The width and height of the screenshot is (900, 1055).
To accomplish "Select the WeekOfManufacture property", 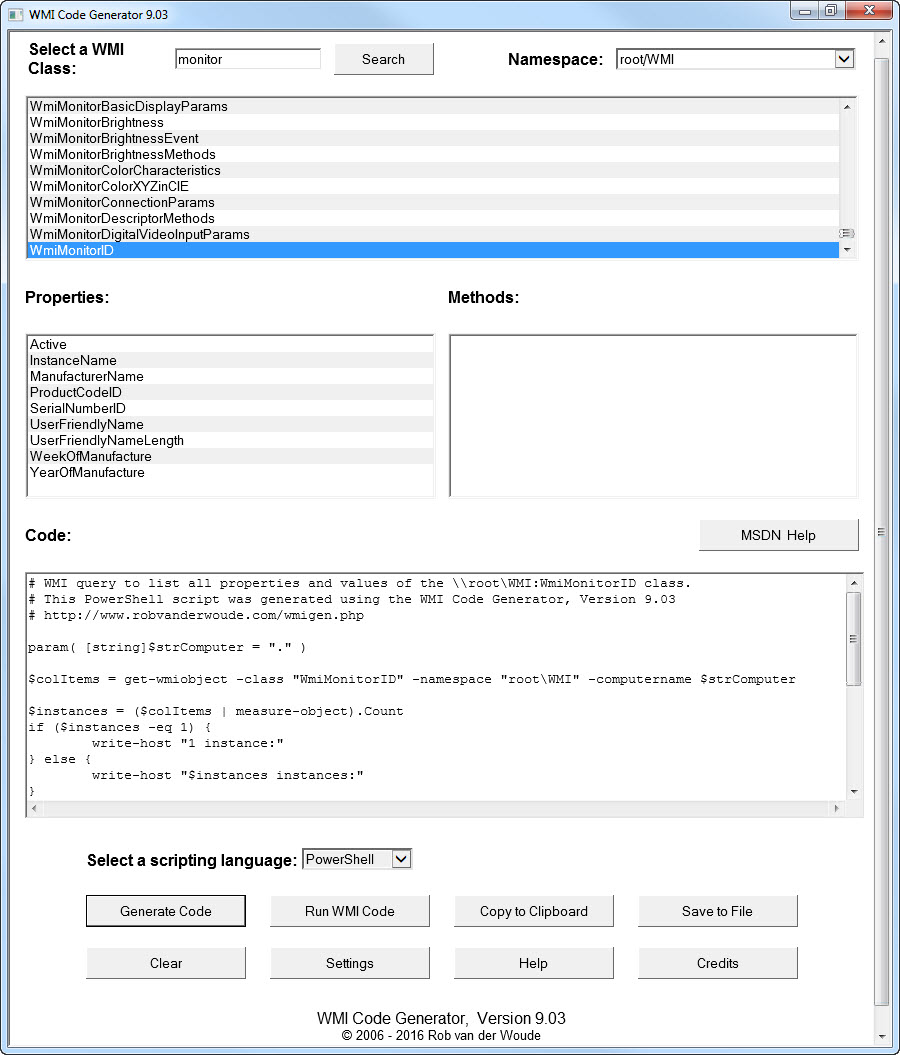I will (x=230, y=457).
